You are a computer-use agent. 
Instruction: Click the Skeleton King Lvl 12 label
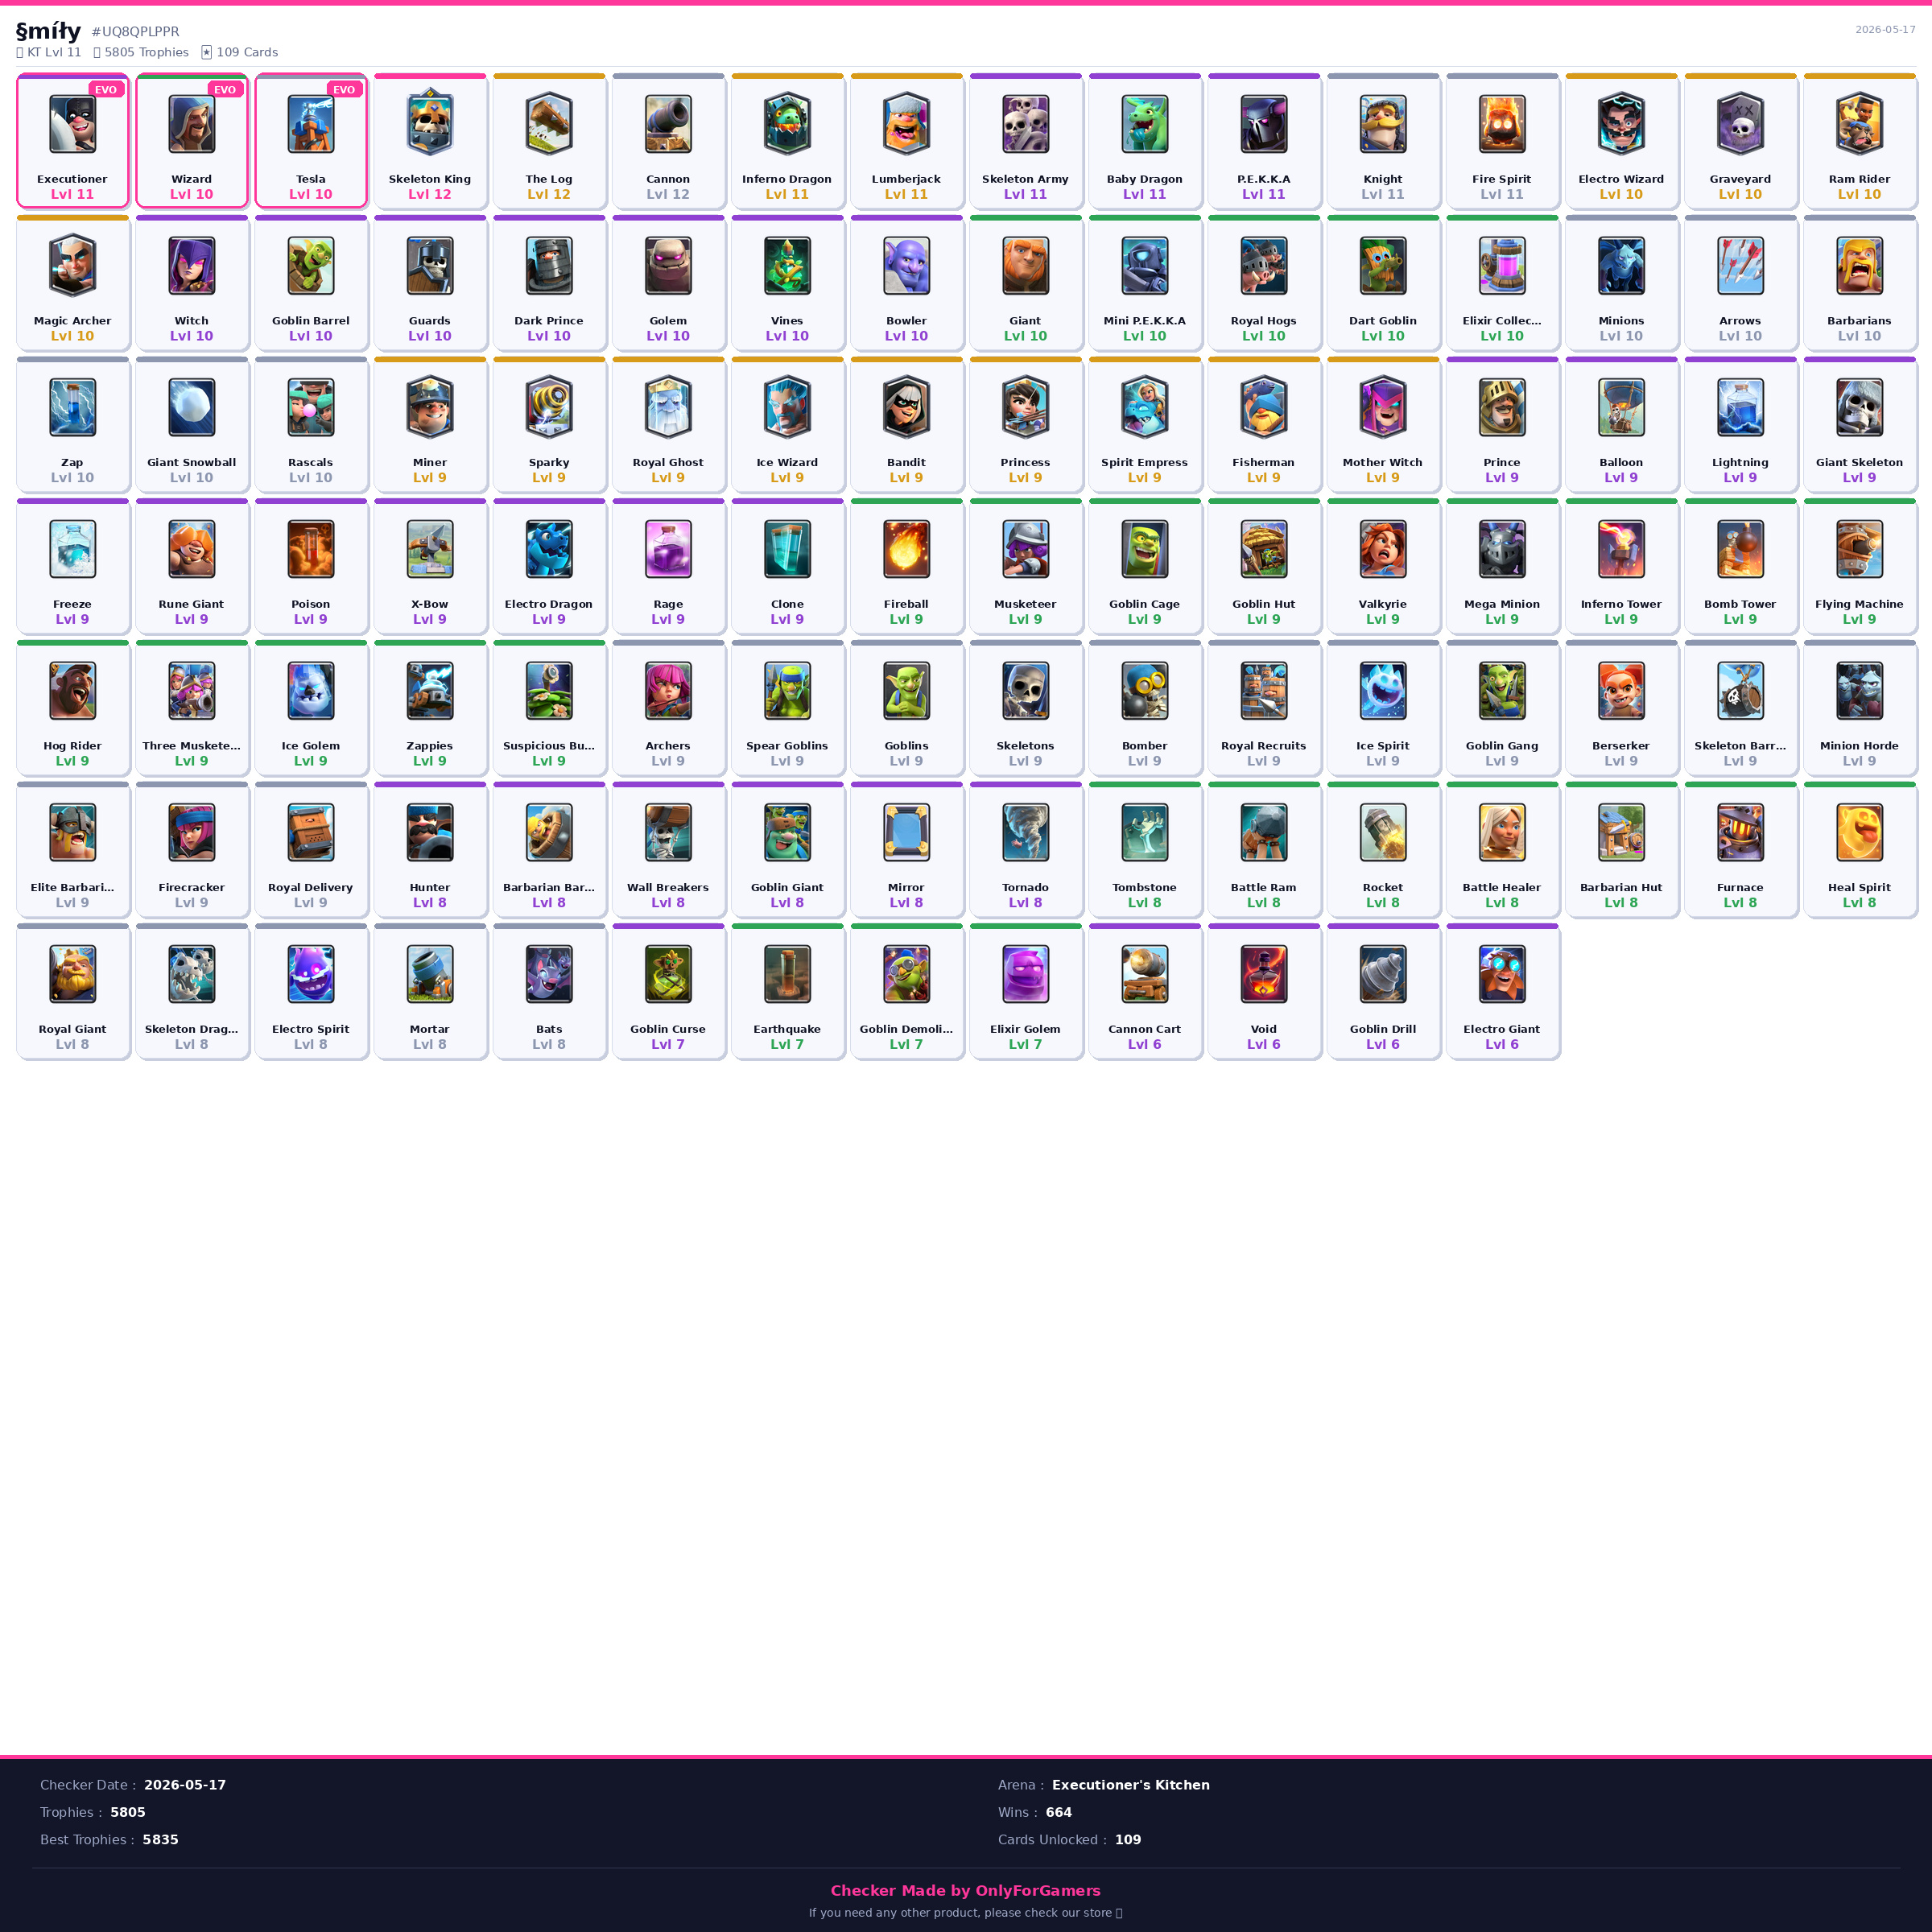430,194
